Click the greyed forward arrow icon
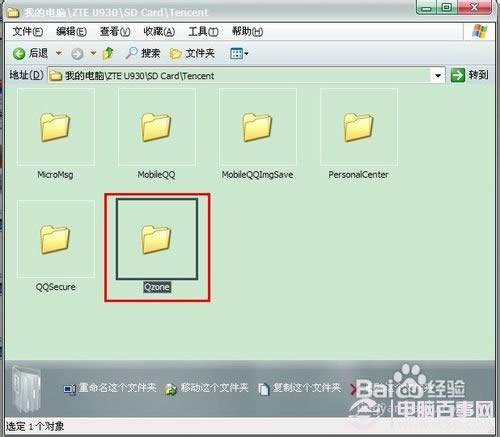This screenshot has height=437, width=500. tap(77, 53)
